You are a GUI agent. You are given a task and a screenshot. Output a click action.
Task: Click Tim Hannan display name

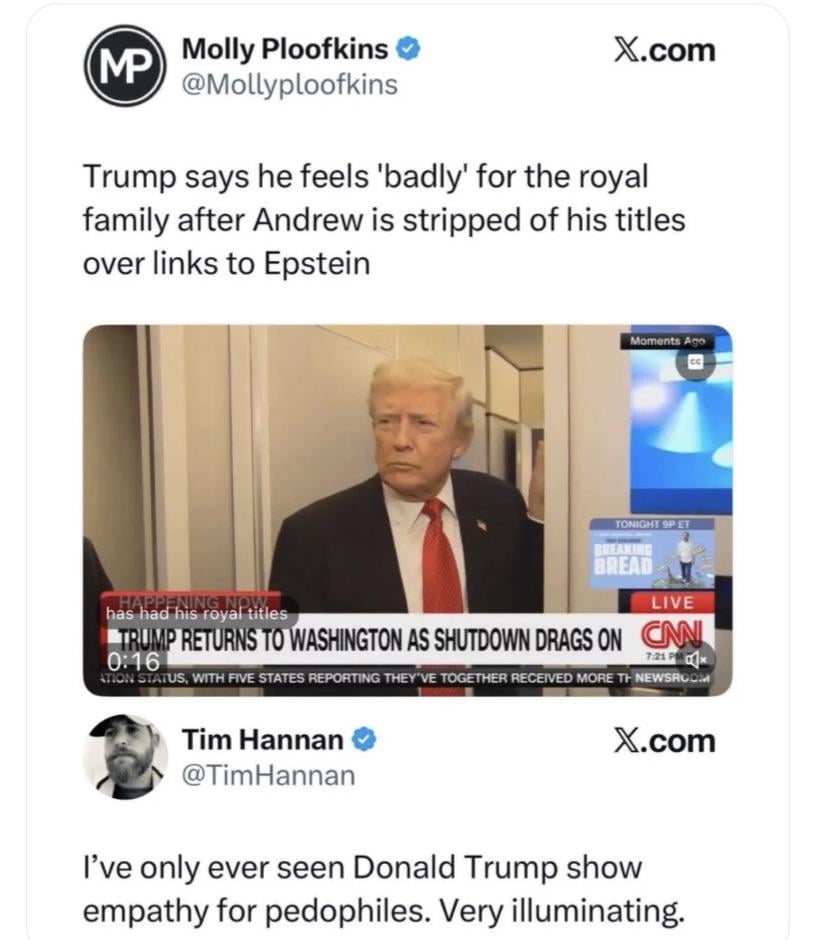pyautogui.click(x=262, y=739)
